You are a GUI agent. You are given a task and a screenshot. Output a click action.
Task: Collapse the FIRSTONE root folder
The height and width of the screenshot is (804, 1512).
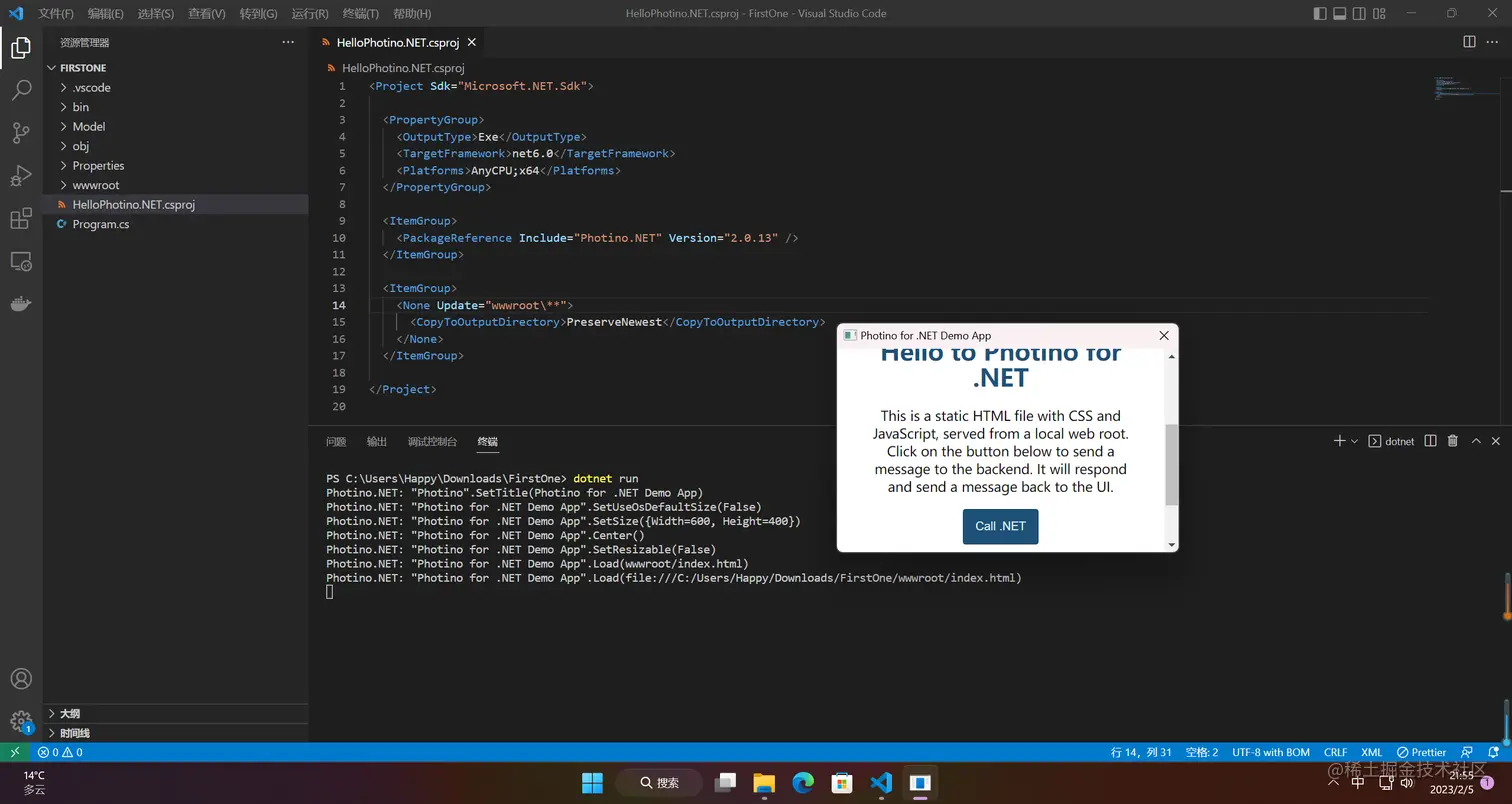tap(175, 68)
